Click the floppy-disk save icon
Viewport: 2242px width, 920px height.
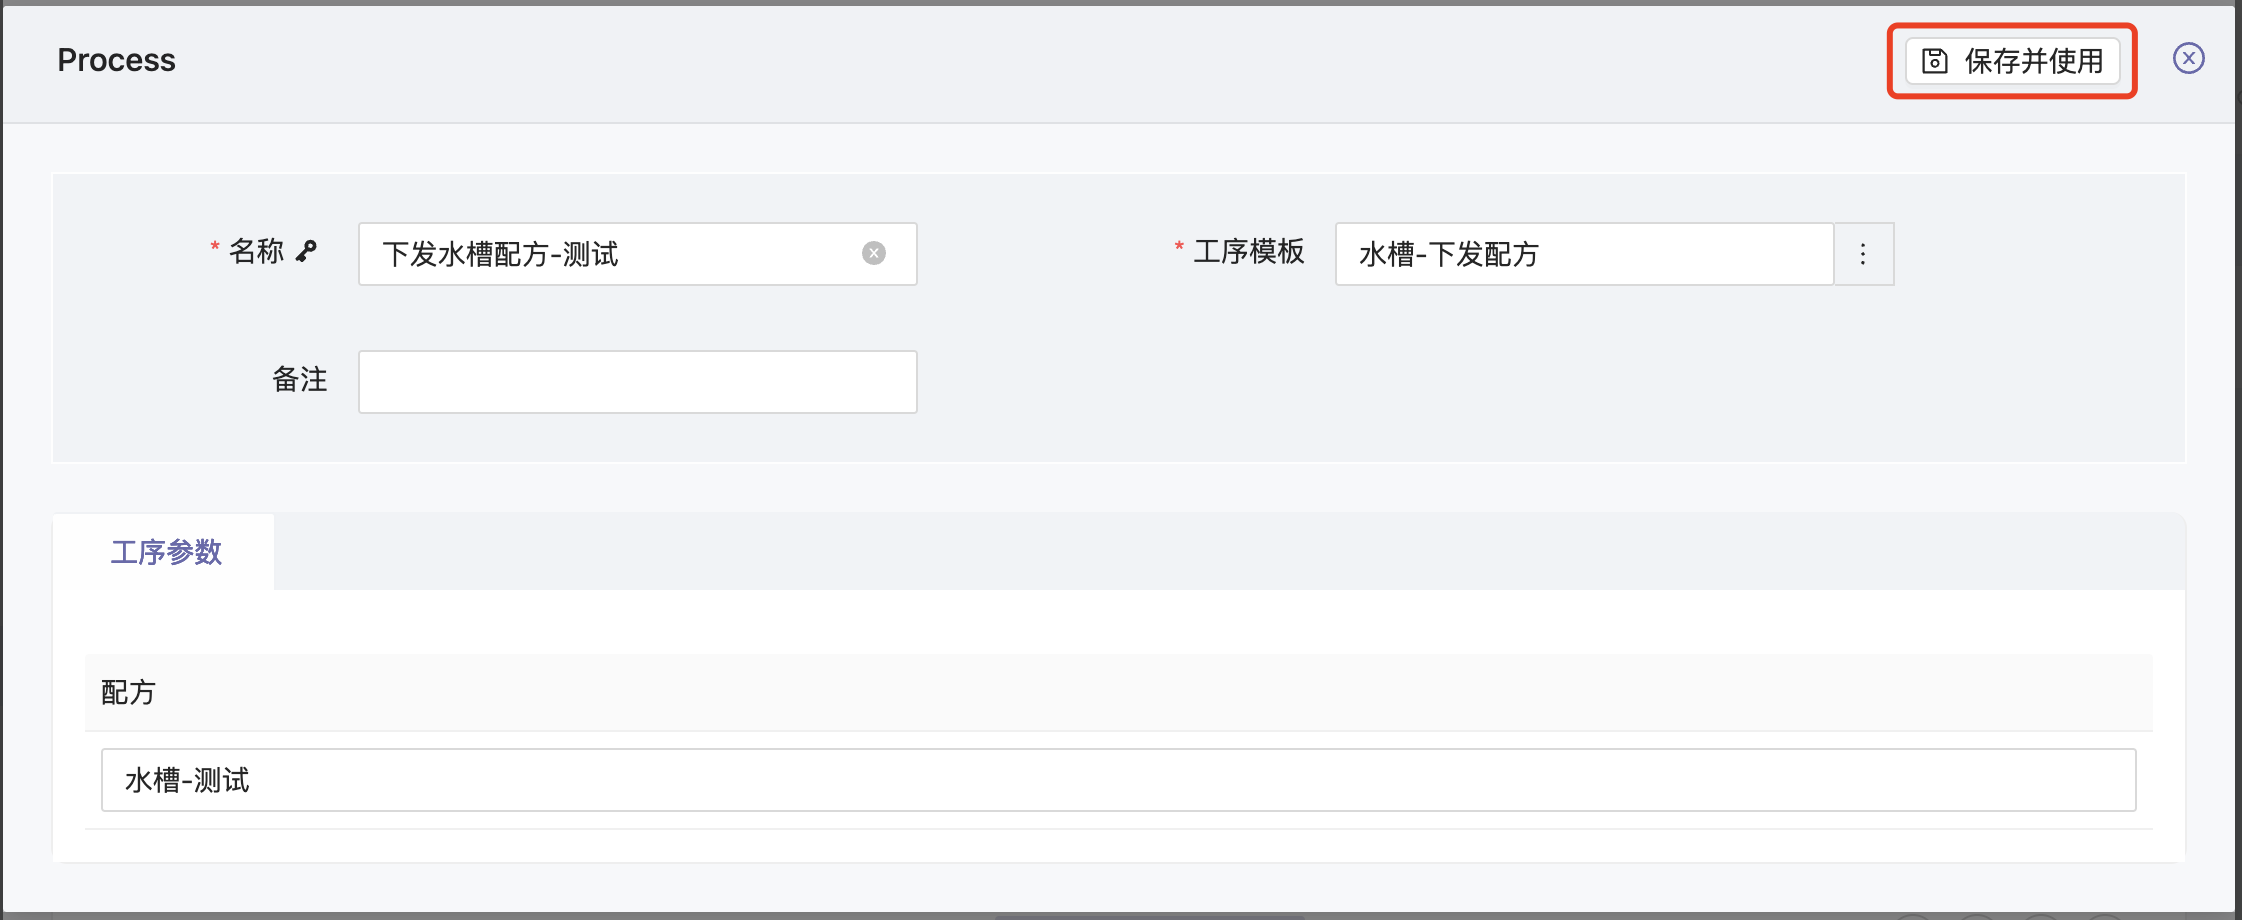(1934, 61)
